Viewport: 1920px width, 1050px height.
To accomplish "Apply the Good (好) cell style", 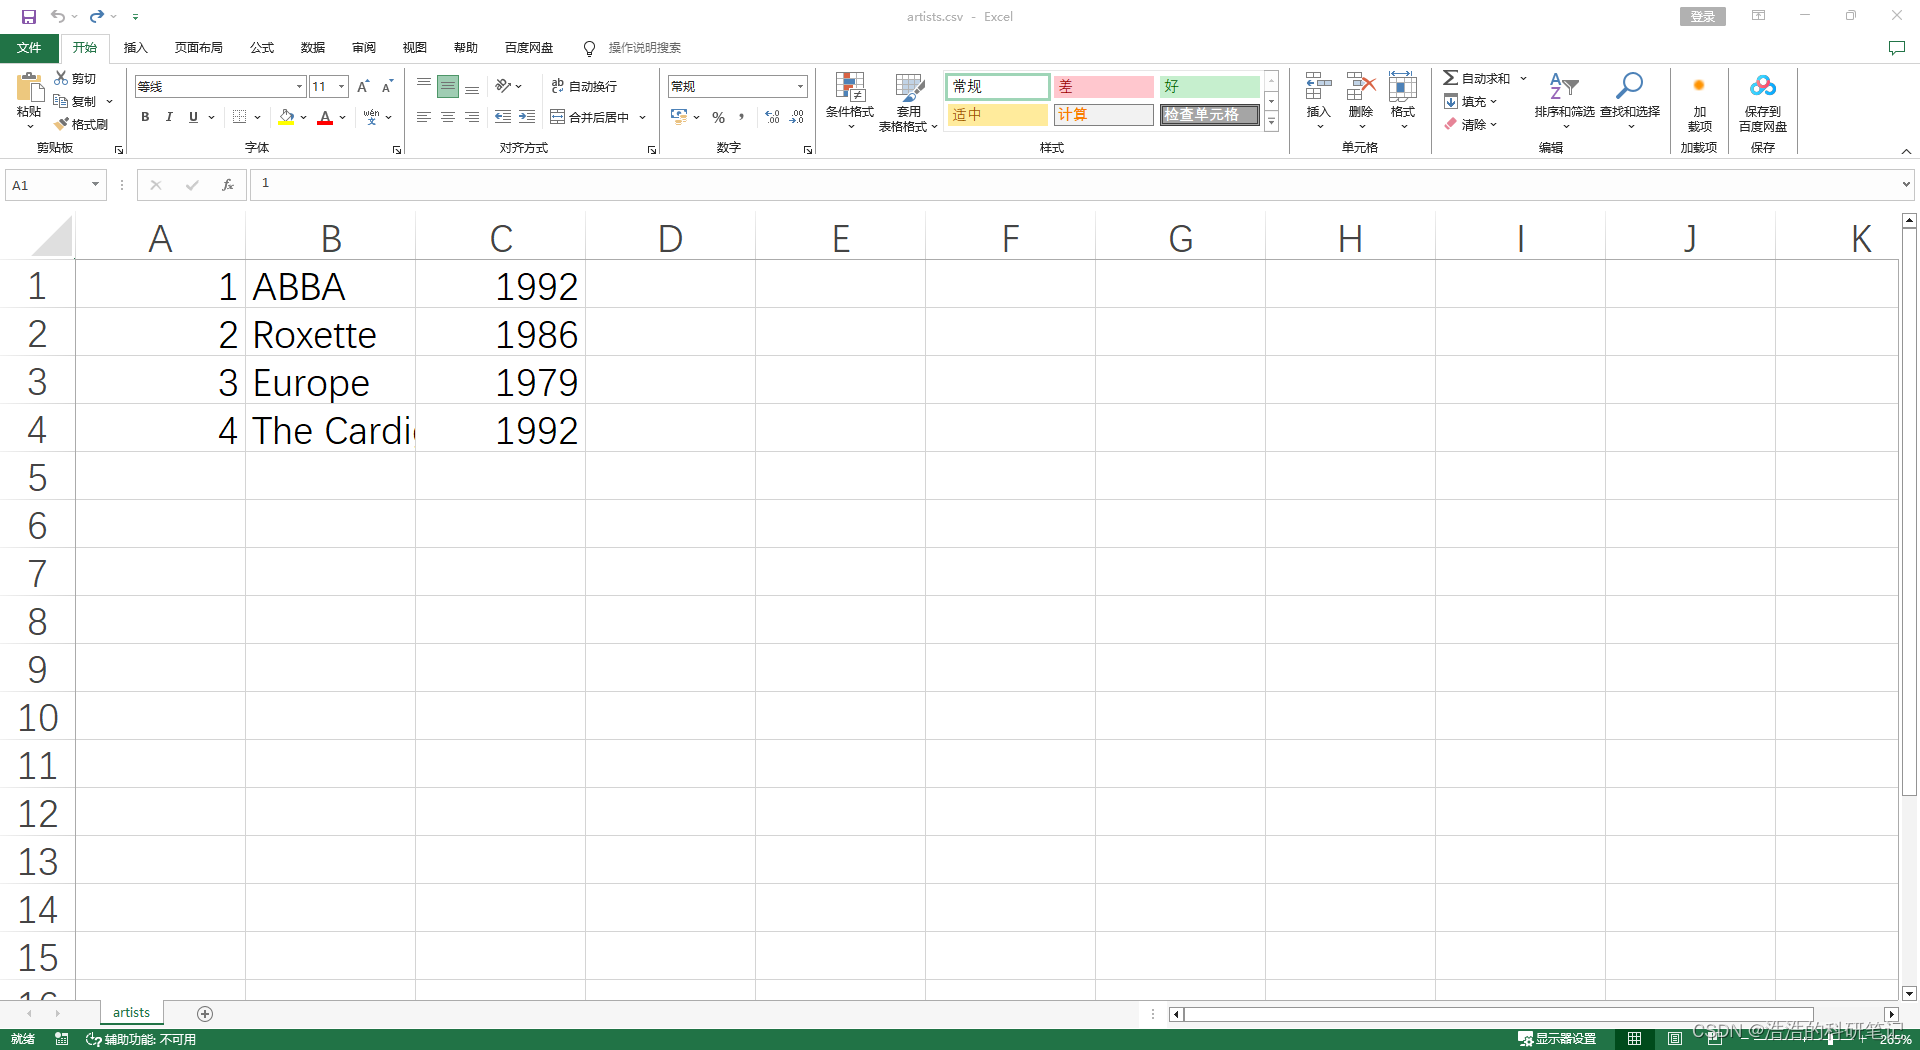I will pos(1209,87).
